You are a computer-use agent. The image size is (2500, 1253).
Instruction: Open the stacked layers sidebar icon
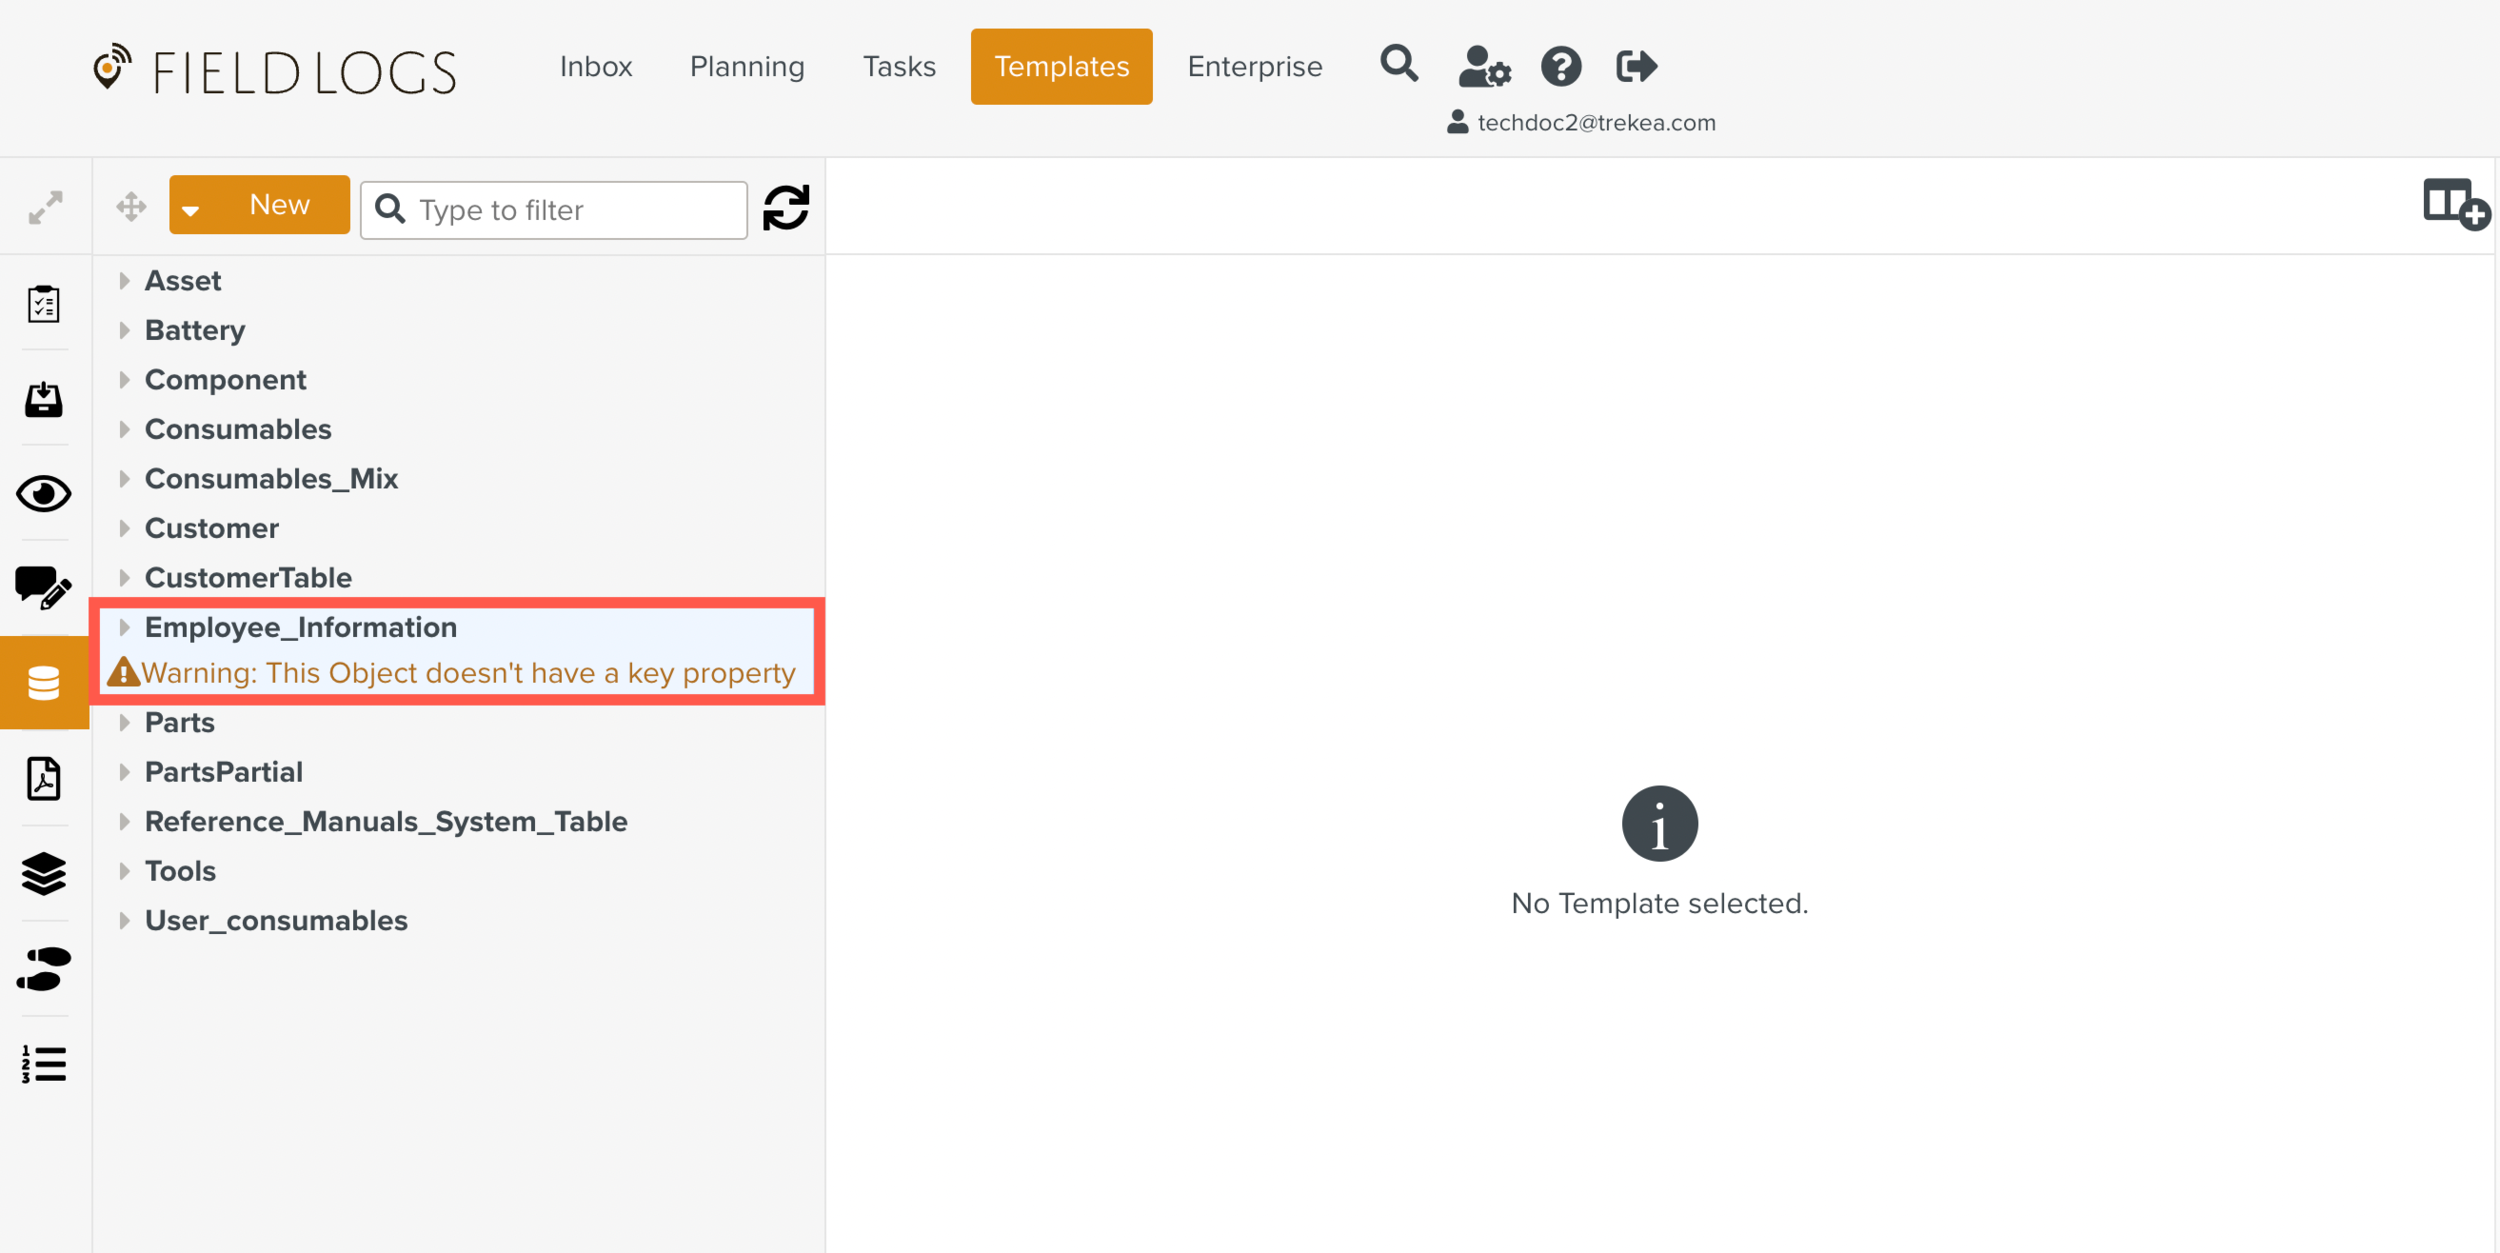point(44,873)
